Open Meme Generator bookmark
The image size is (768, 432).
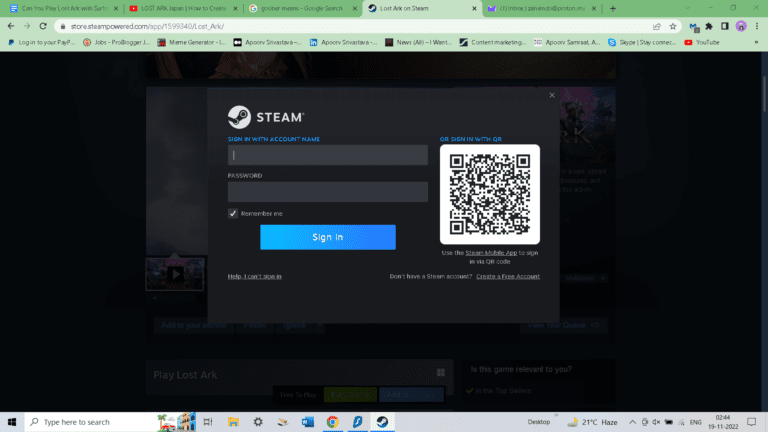point(192,43)
